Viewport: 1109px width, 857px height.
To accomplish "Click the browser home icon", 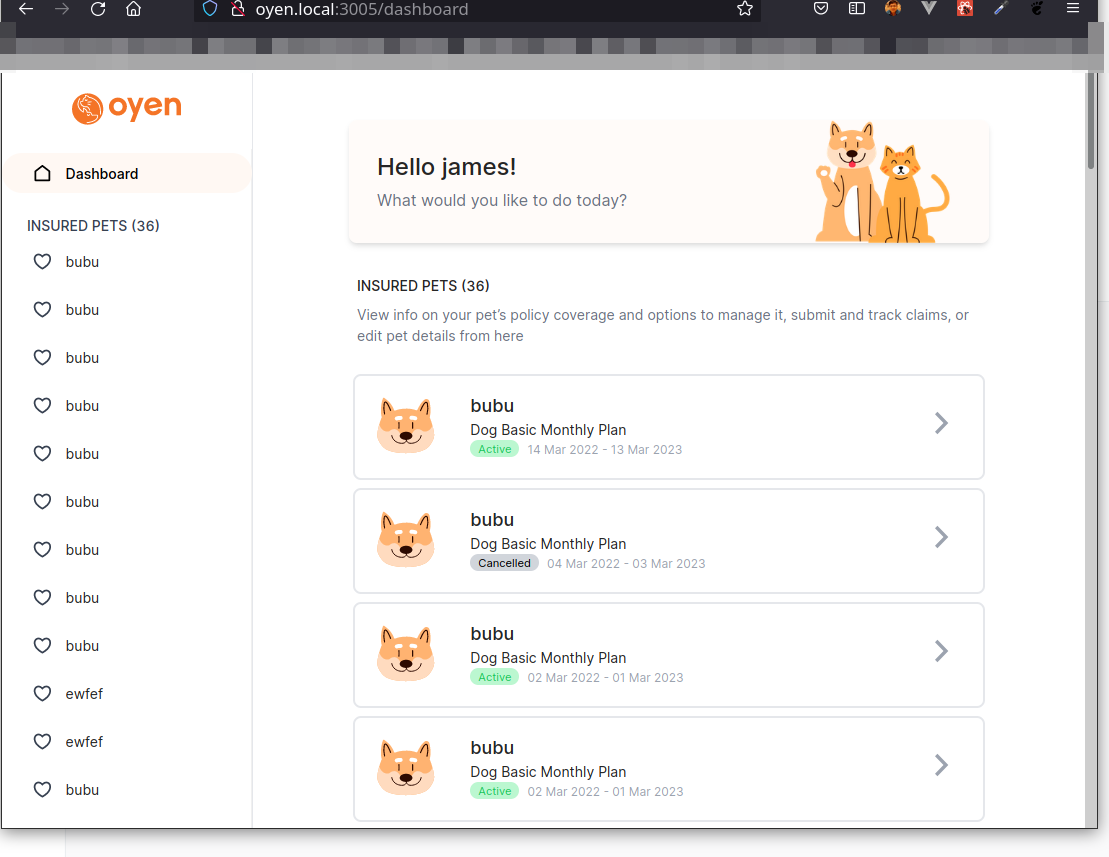I will (x=133, y=9).
